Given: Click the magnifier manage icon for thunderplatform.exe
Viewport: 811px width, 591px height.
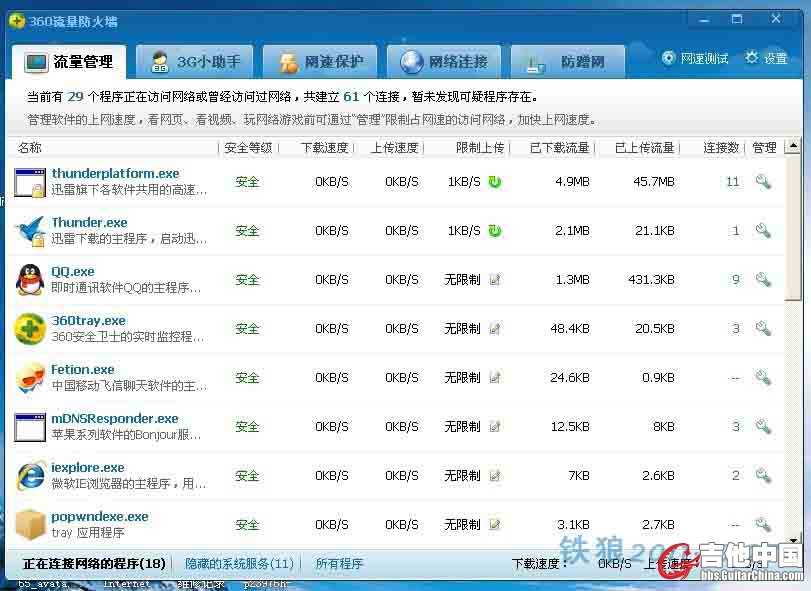Looking at the screenshot, I should click(763, 182).
